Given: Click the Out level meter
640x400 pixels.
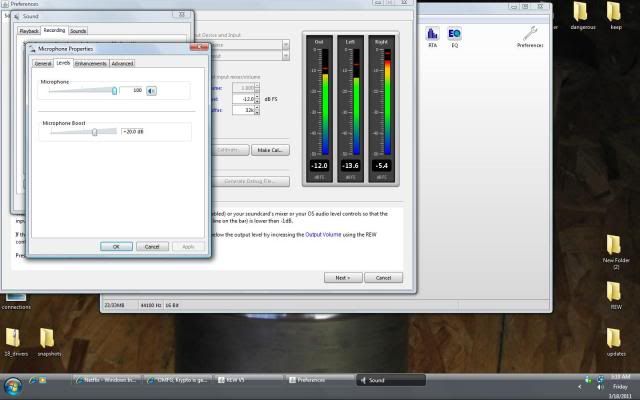Looking at the screenshot, I should [319, 109].
